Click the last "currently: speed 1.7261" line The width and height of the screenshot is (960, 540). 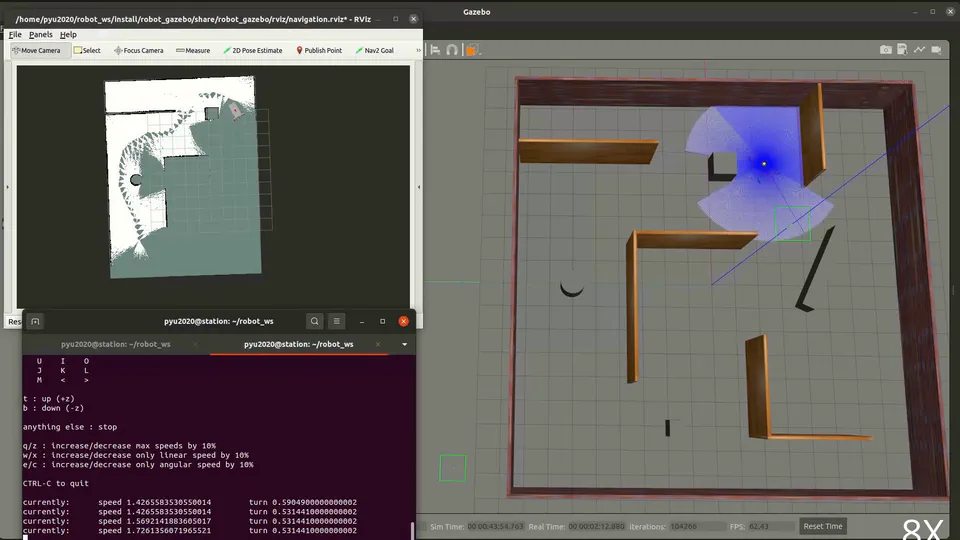point(190,531)
